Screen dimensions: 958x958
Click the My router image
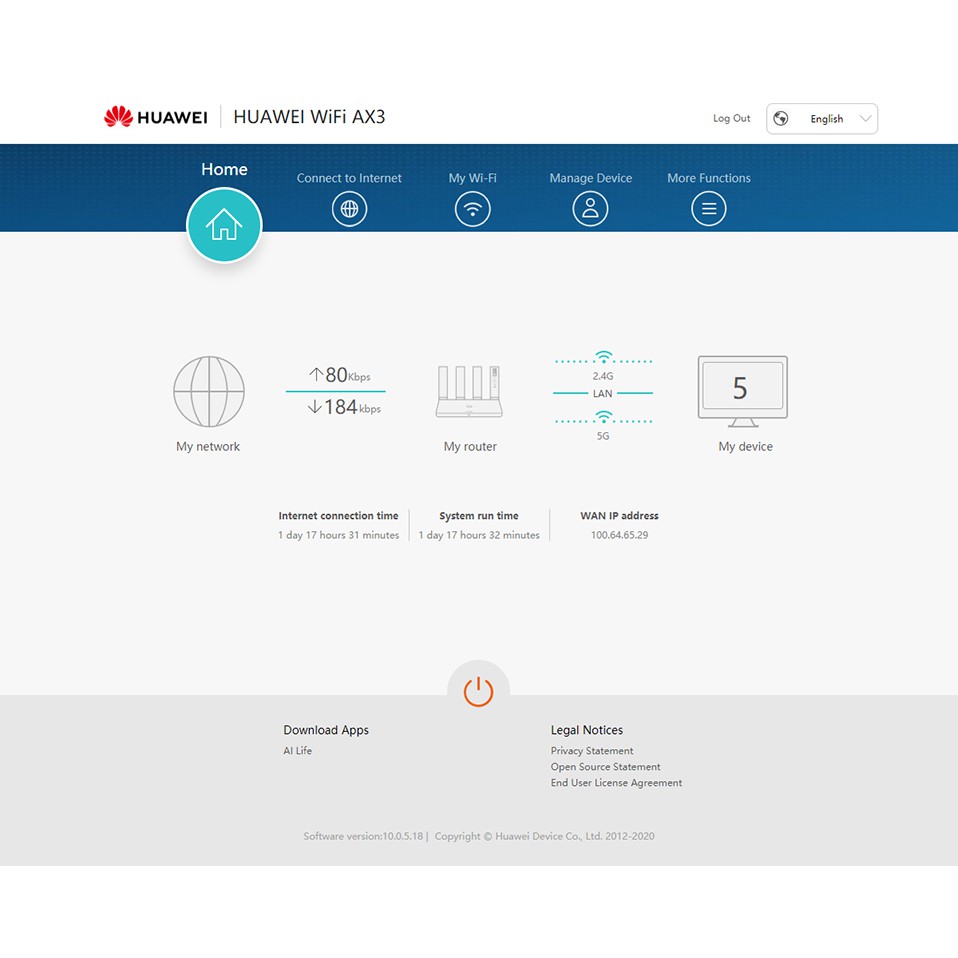pos(469,392)
